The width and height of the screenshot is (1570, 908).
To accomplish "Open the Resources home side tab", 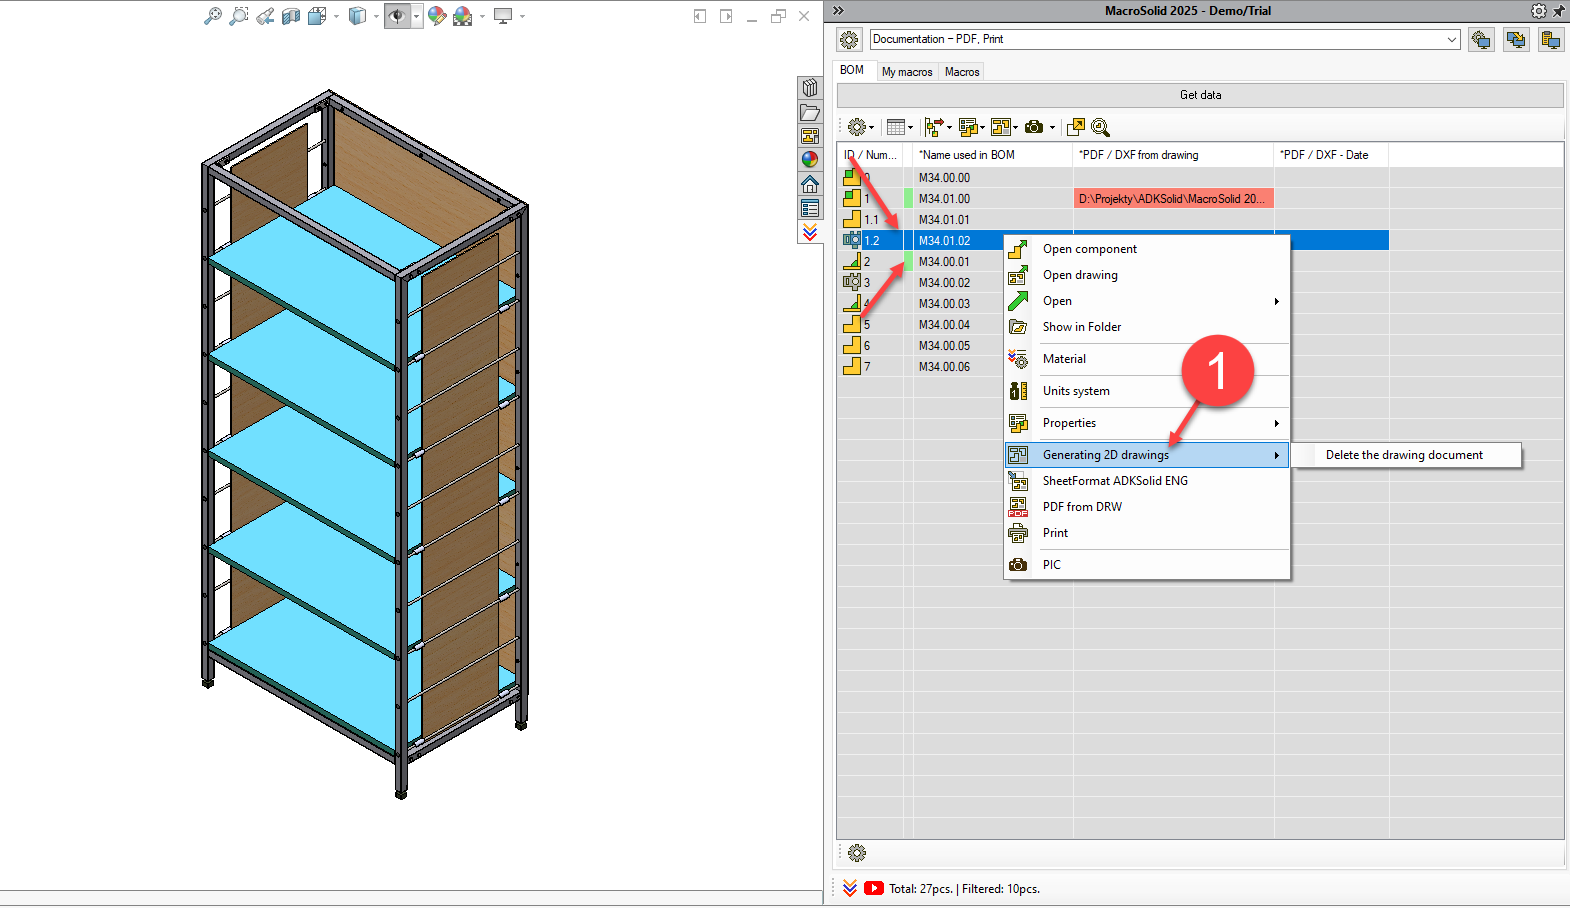I will [x=810, y=184].
